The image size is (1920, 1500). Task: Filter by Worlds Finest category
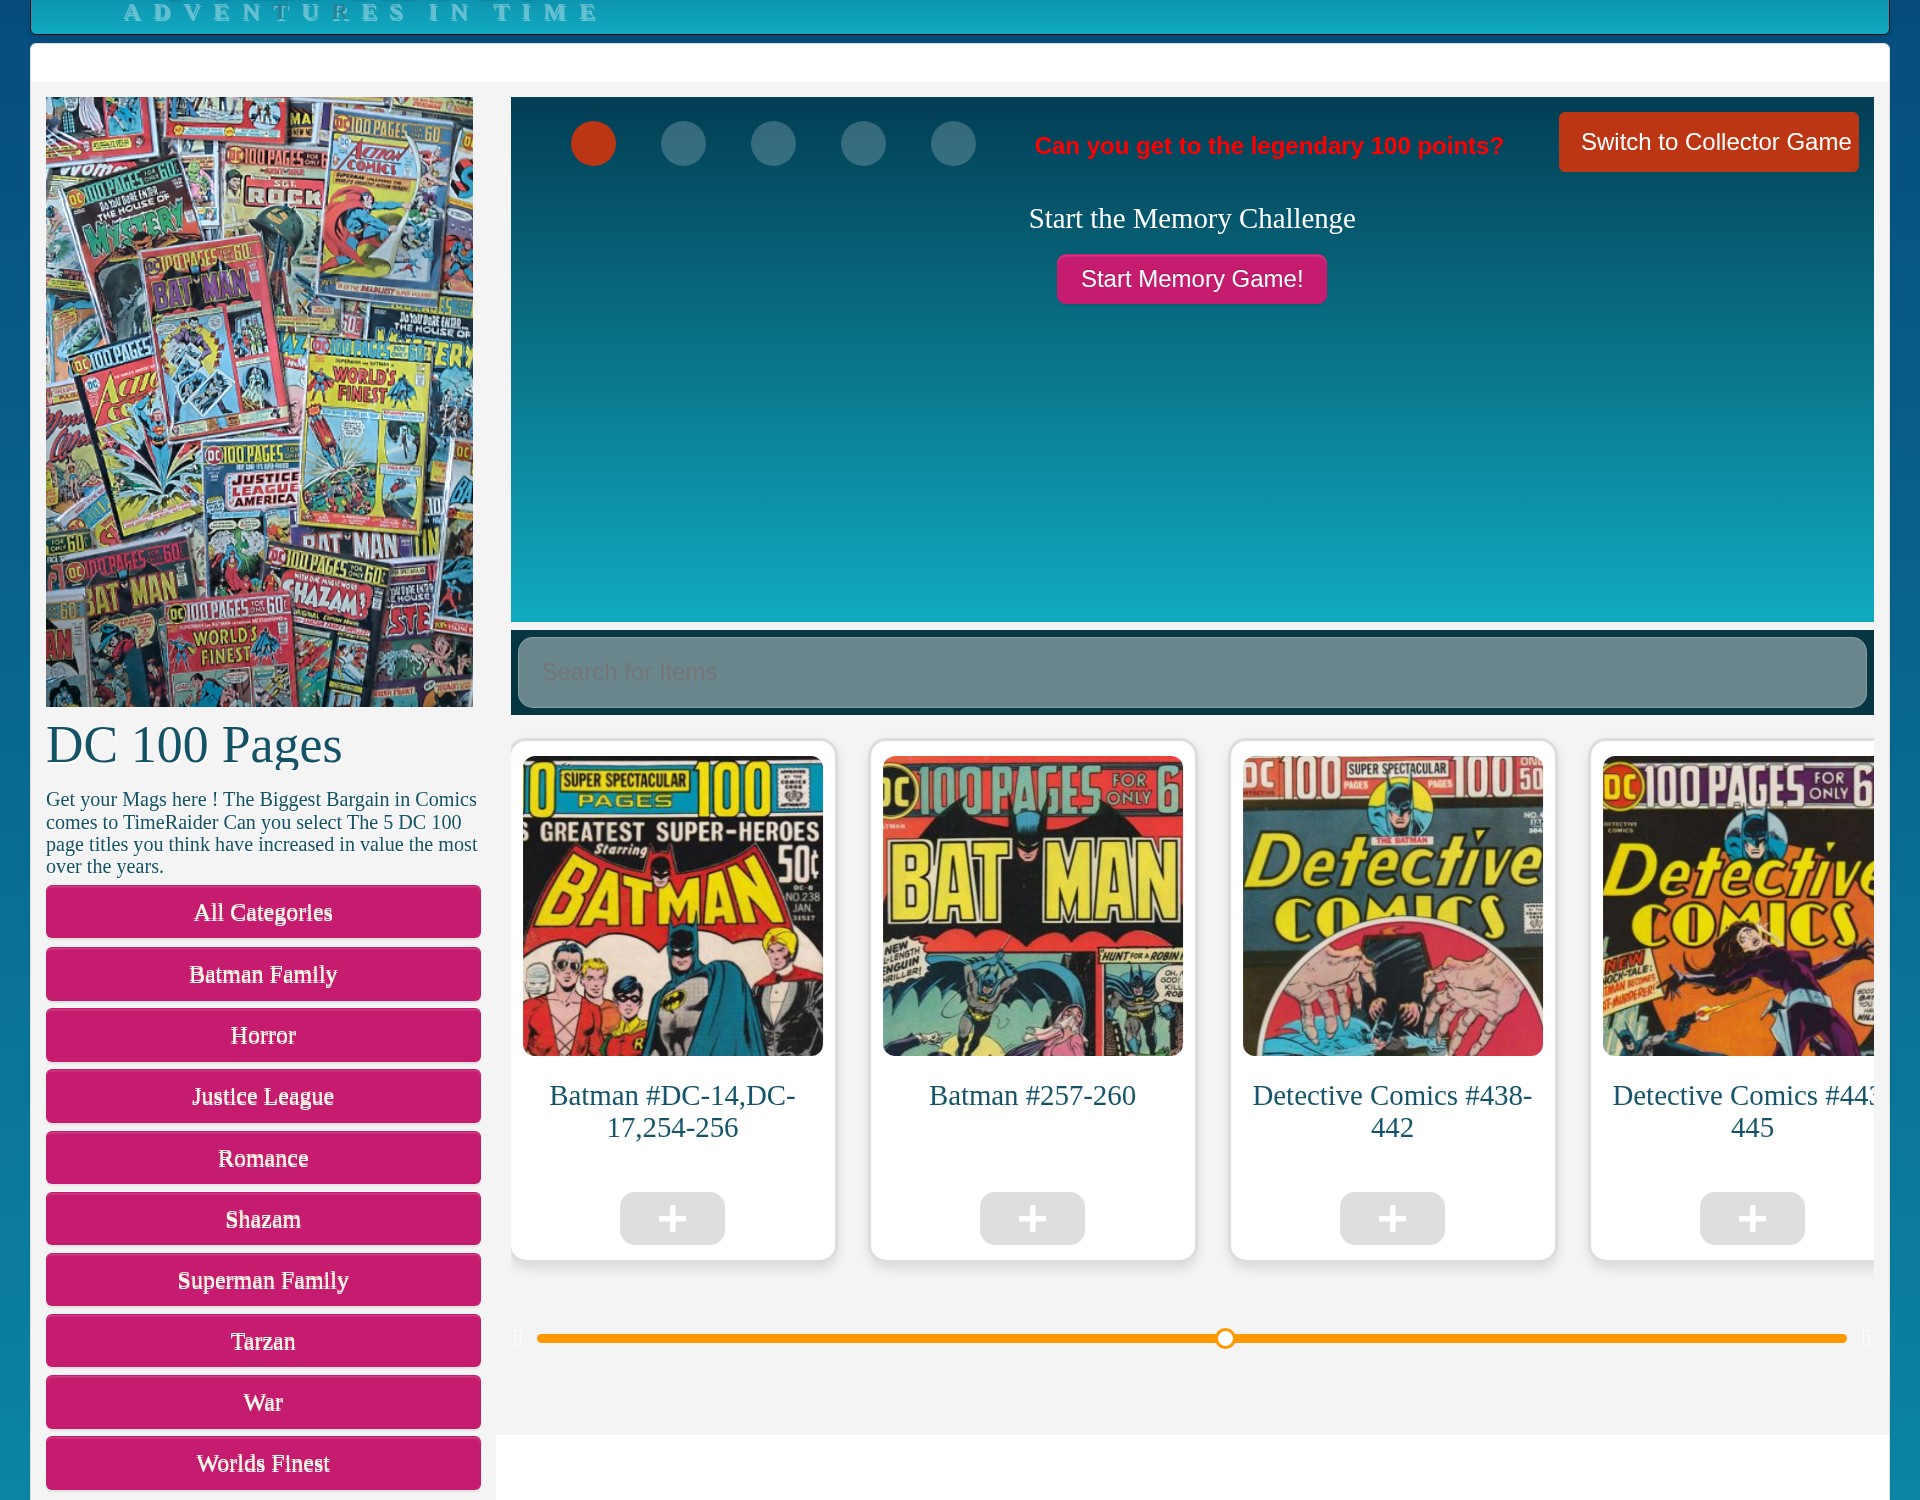[263, 1463]
